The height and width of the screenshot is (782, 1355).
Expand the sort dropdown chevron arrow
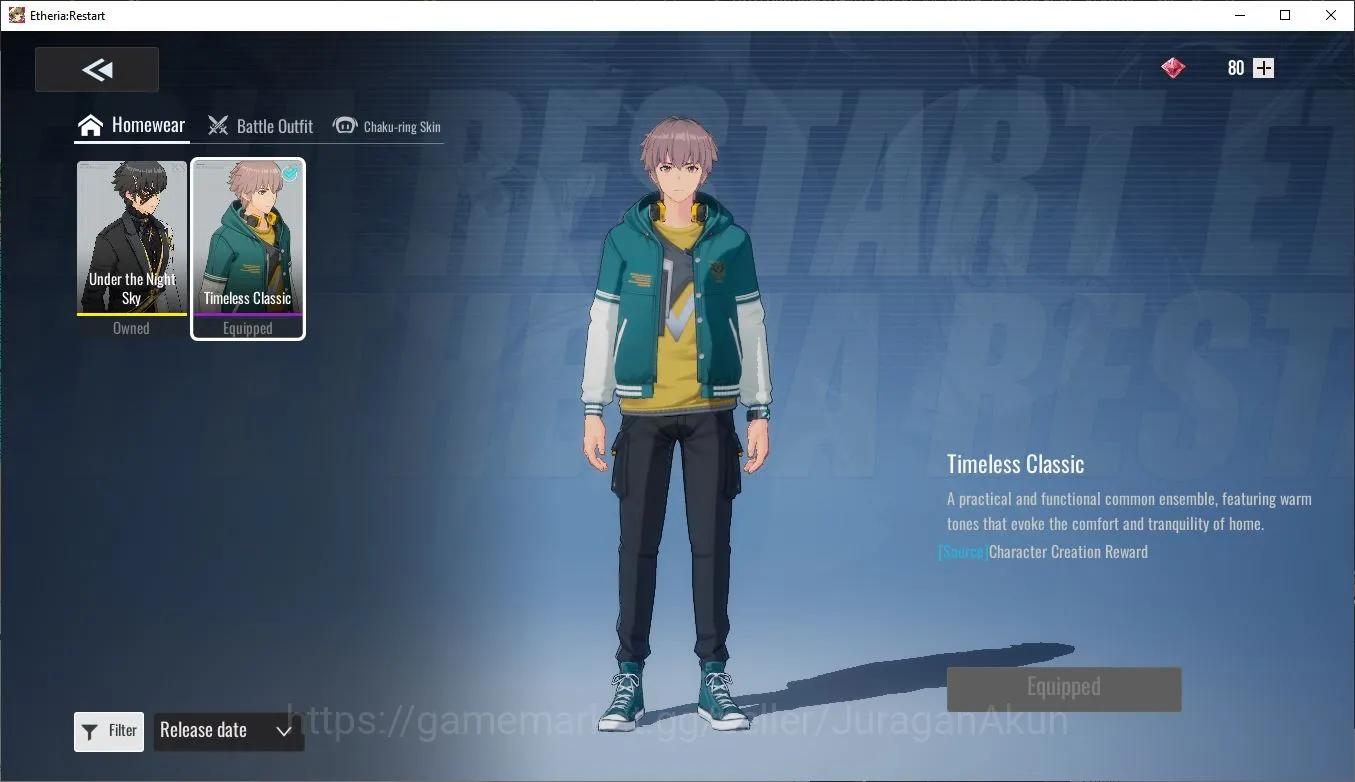tap(284, 731)
